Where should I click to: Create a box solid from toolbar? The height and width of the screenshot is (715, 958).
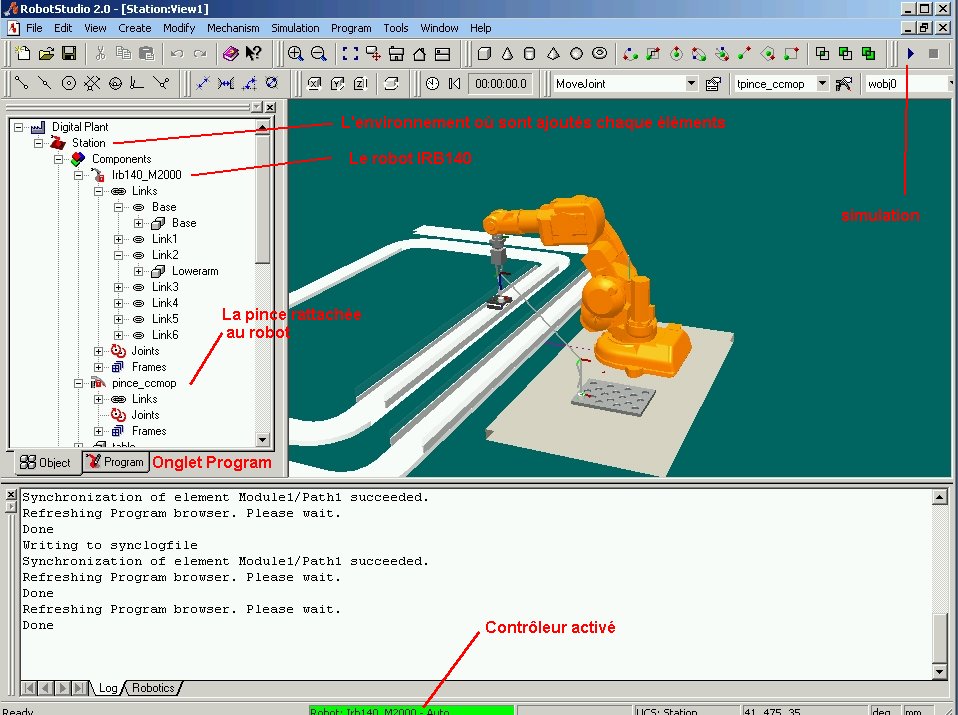pos(484,53)
